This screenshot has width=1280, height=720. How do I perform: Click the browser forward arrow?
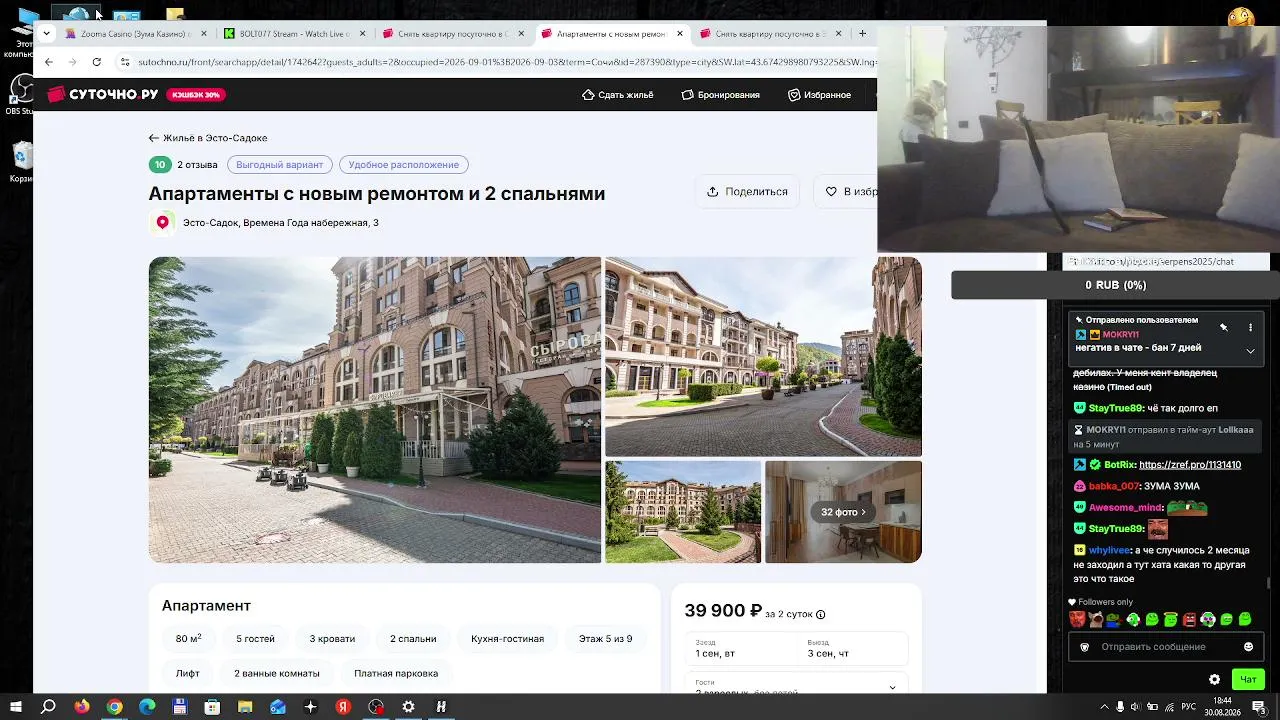72,62
